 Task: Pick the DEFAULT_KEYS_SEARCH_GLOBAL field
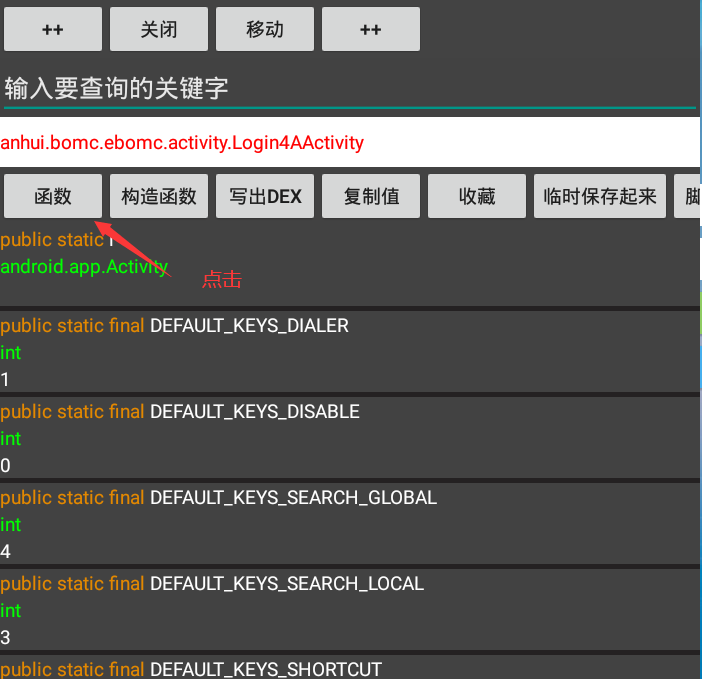[x=293, y=498]
